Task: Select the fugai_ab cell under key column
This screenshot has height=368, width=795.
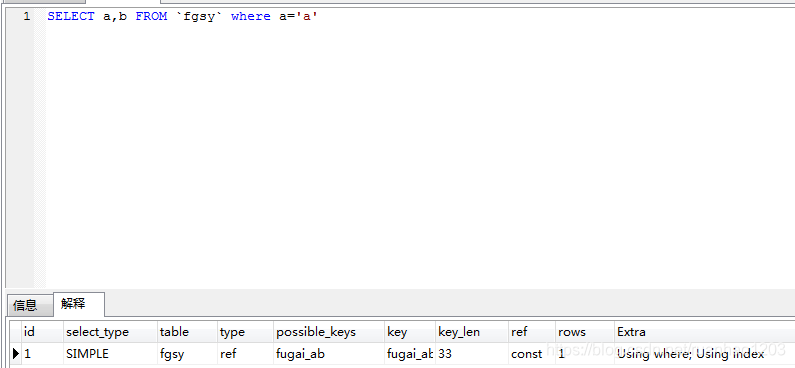Action: pyautogui.click(x=410, y=353)
